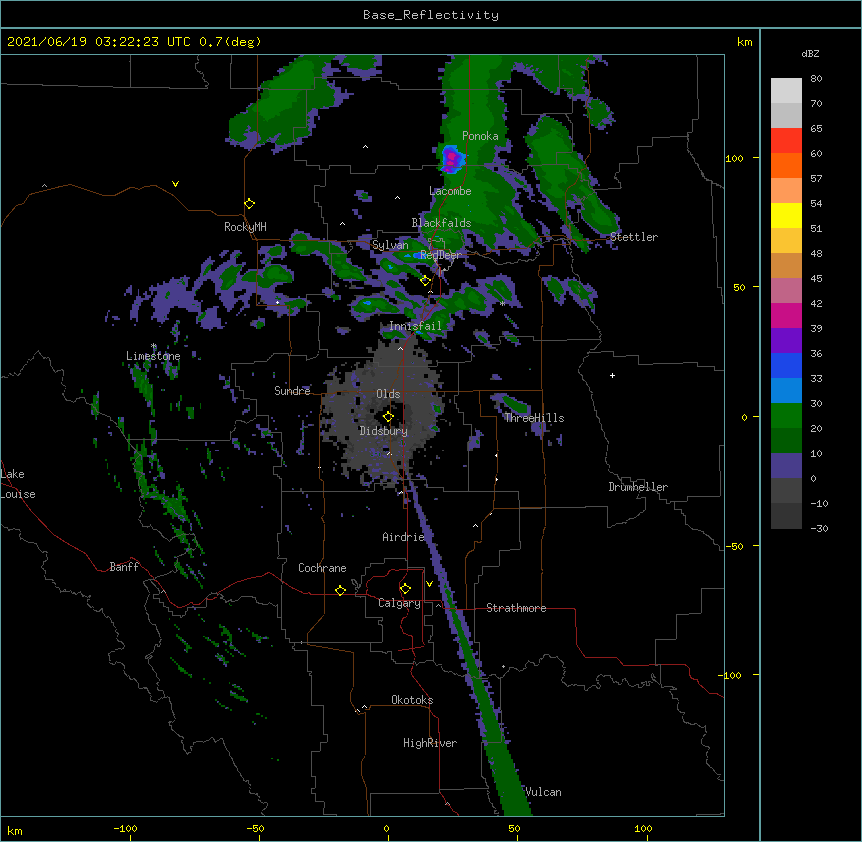
Task: Click the Cochrane label
Action: (322, 568)
